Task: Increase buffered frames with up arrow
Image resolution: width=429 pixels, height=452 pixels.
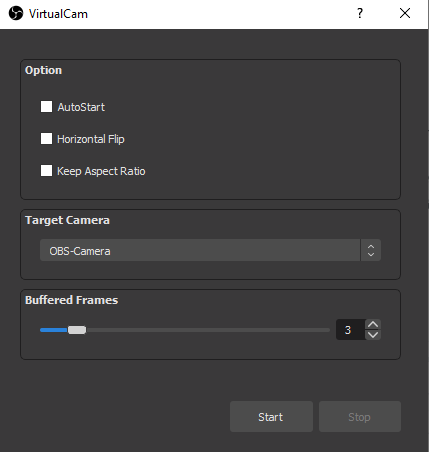Action: [373, 324]
